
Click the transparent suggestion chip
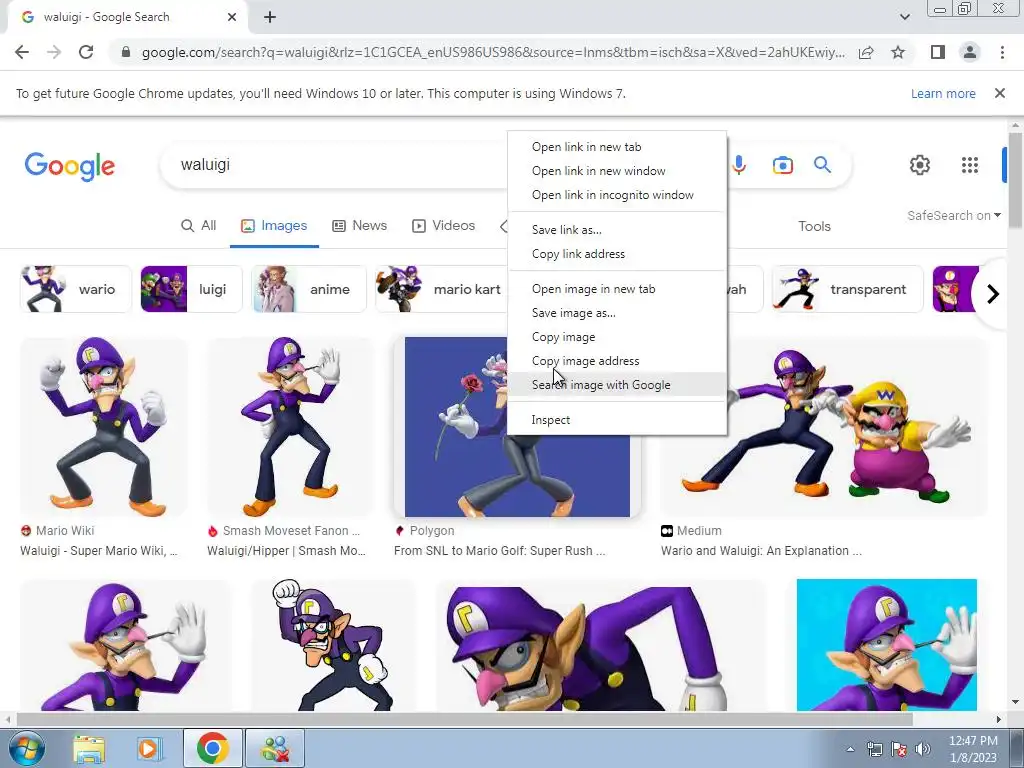(x=848, y=289)
